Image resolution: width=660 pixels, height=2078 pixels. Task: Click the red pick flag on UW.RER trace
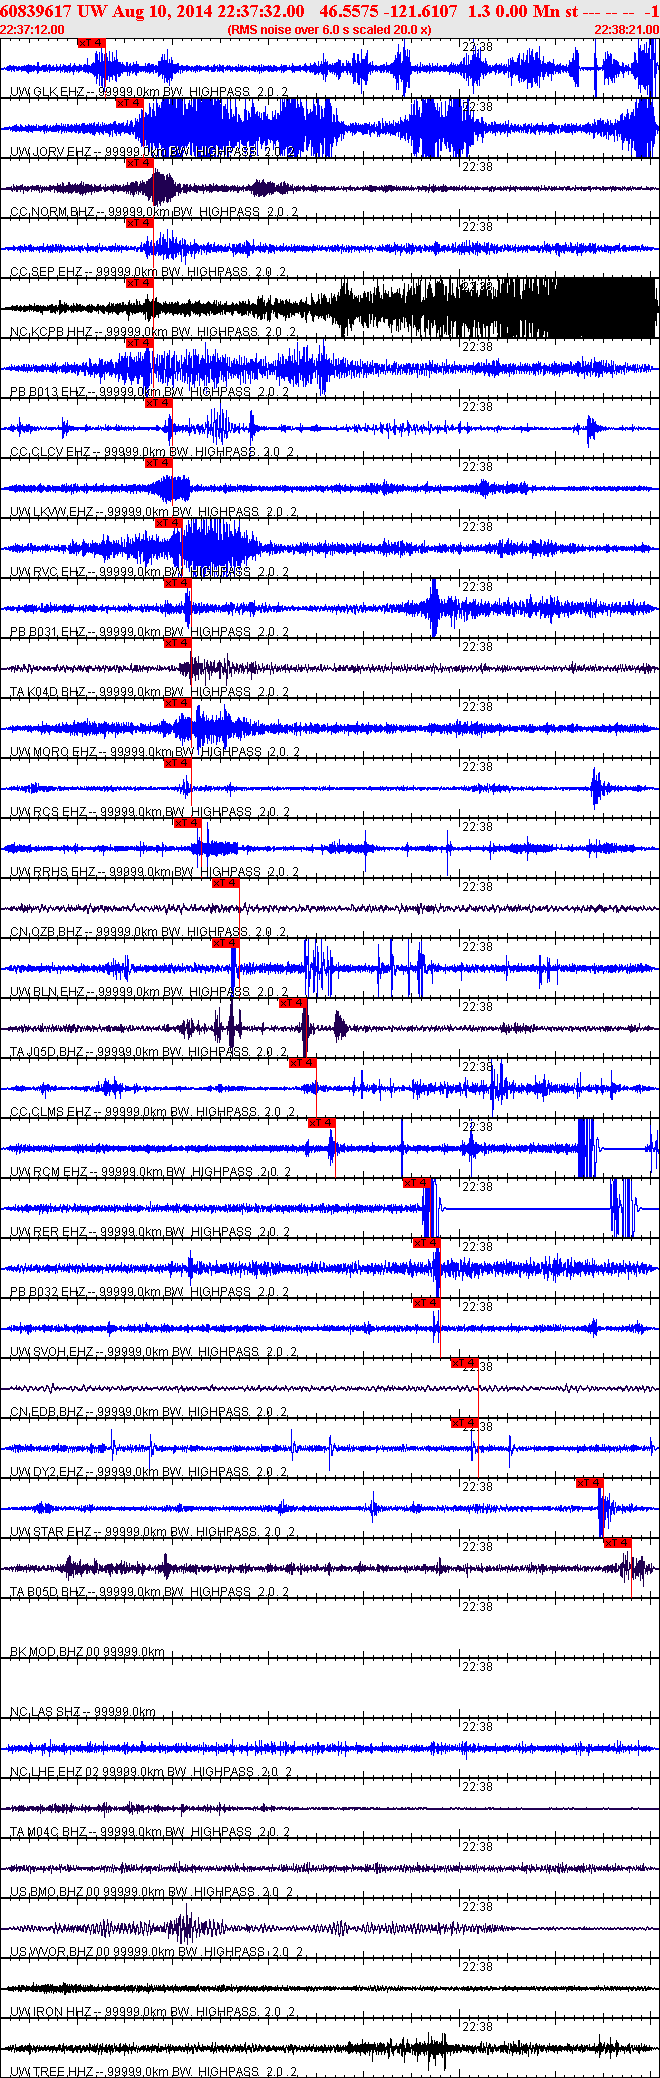417,1183
